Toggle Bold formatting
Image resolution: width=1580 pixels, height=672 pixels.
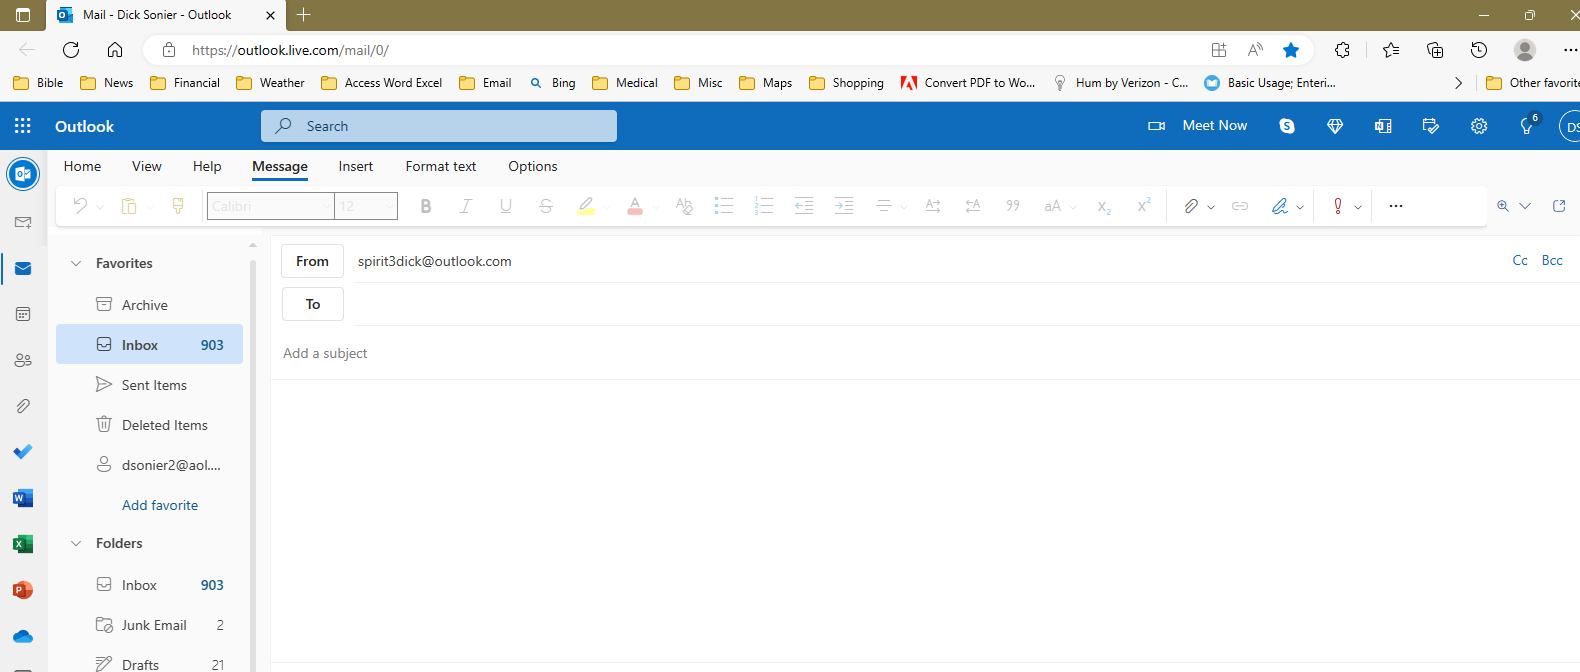(x=426, y=206)
